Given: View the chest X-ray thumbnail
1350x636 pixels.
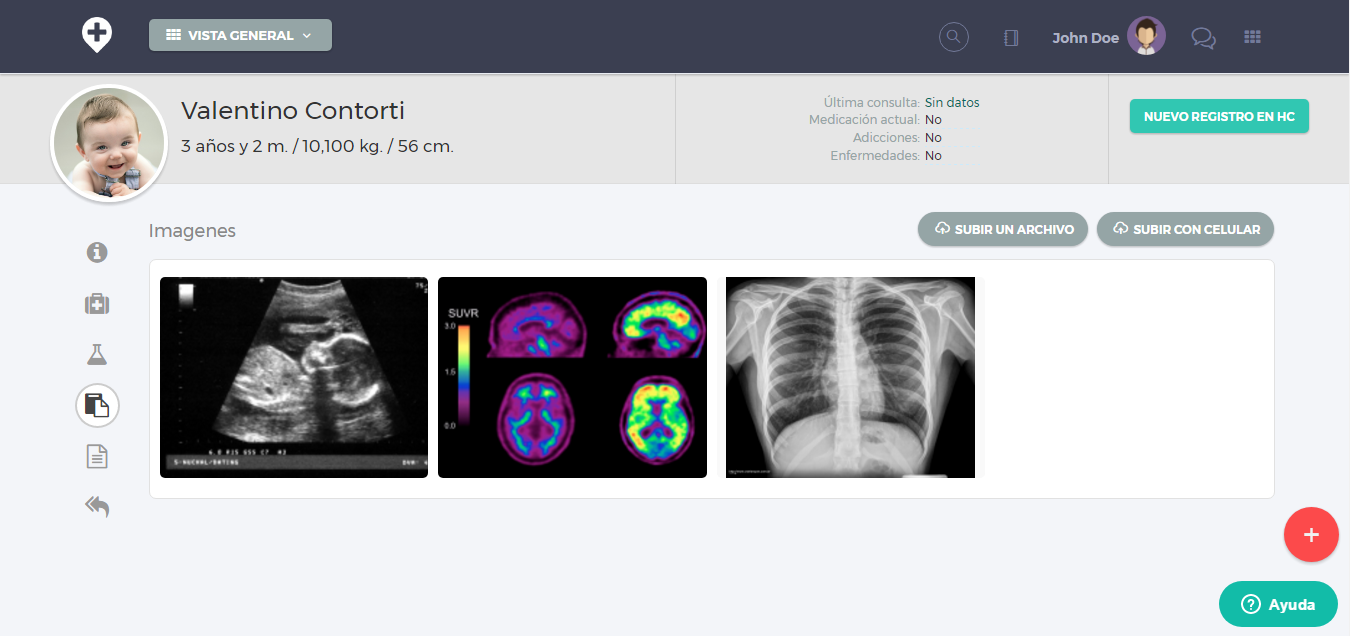Looking at the screenshot, I should point(850,377).
